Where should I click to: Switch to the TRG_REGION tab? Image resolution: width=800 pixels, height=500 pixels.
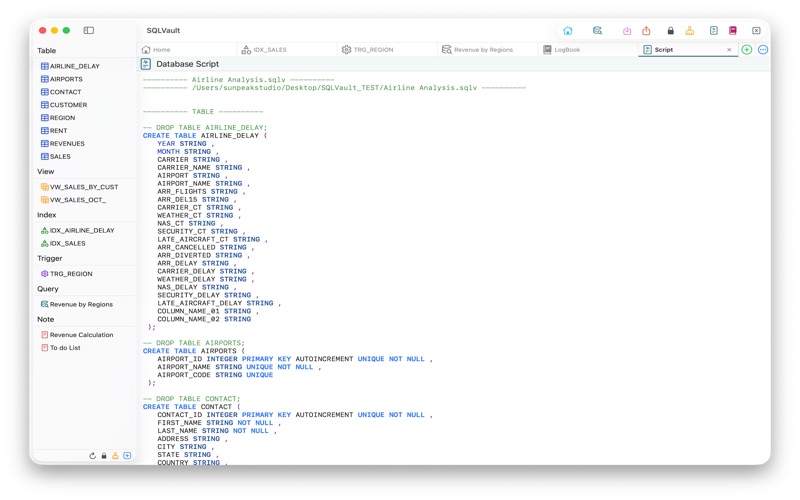387,49
